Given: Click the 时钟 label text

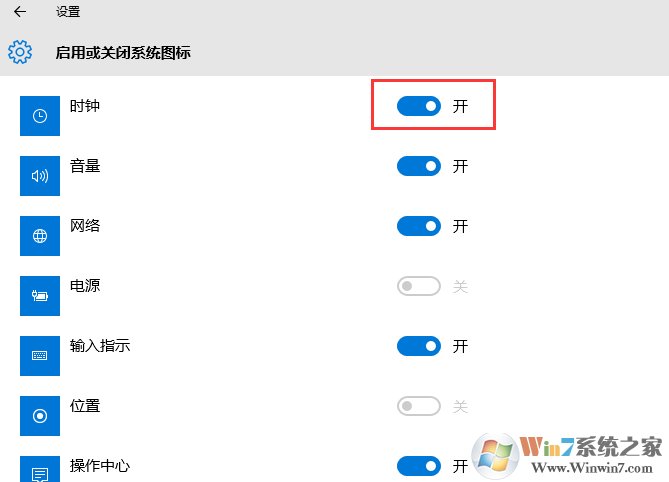Looking at the screenshot, I should (x=85, y=106).
